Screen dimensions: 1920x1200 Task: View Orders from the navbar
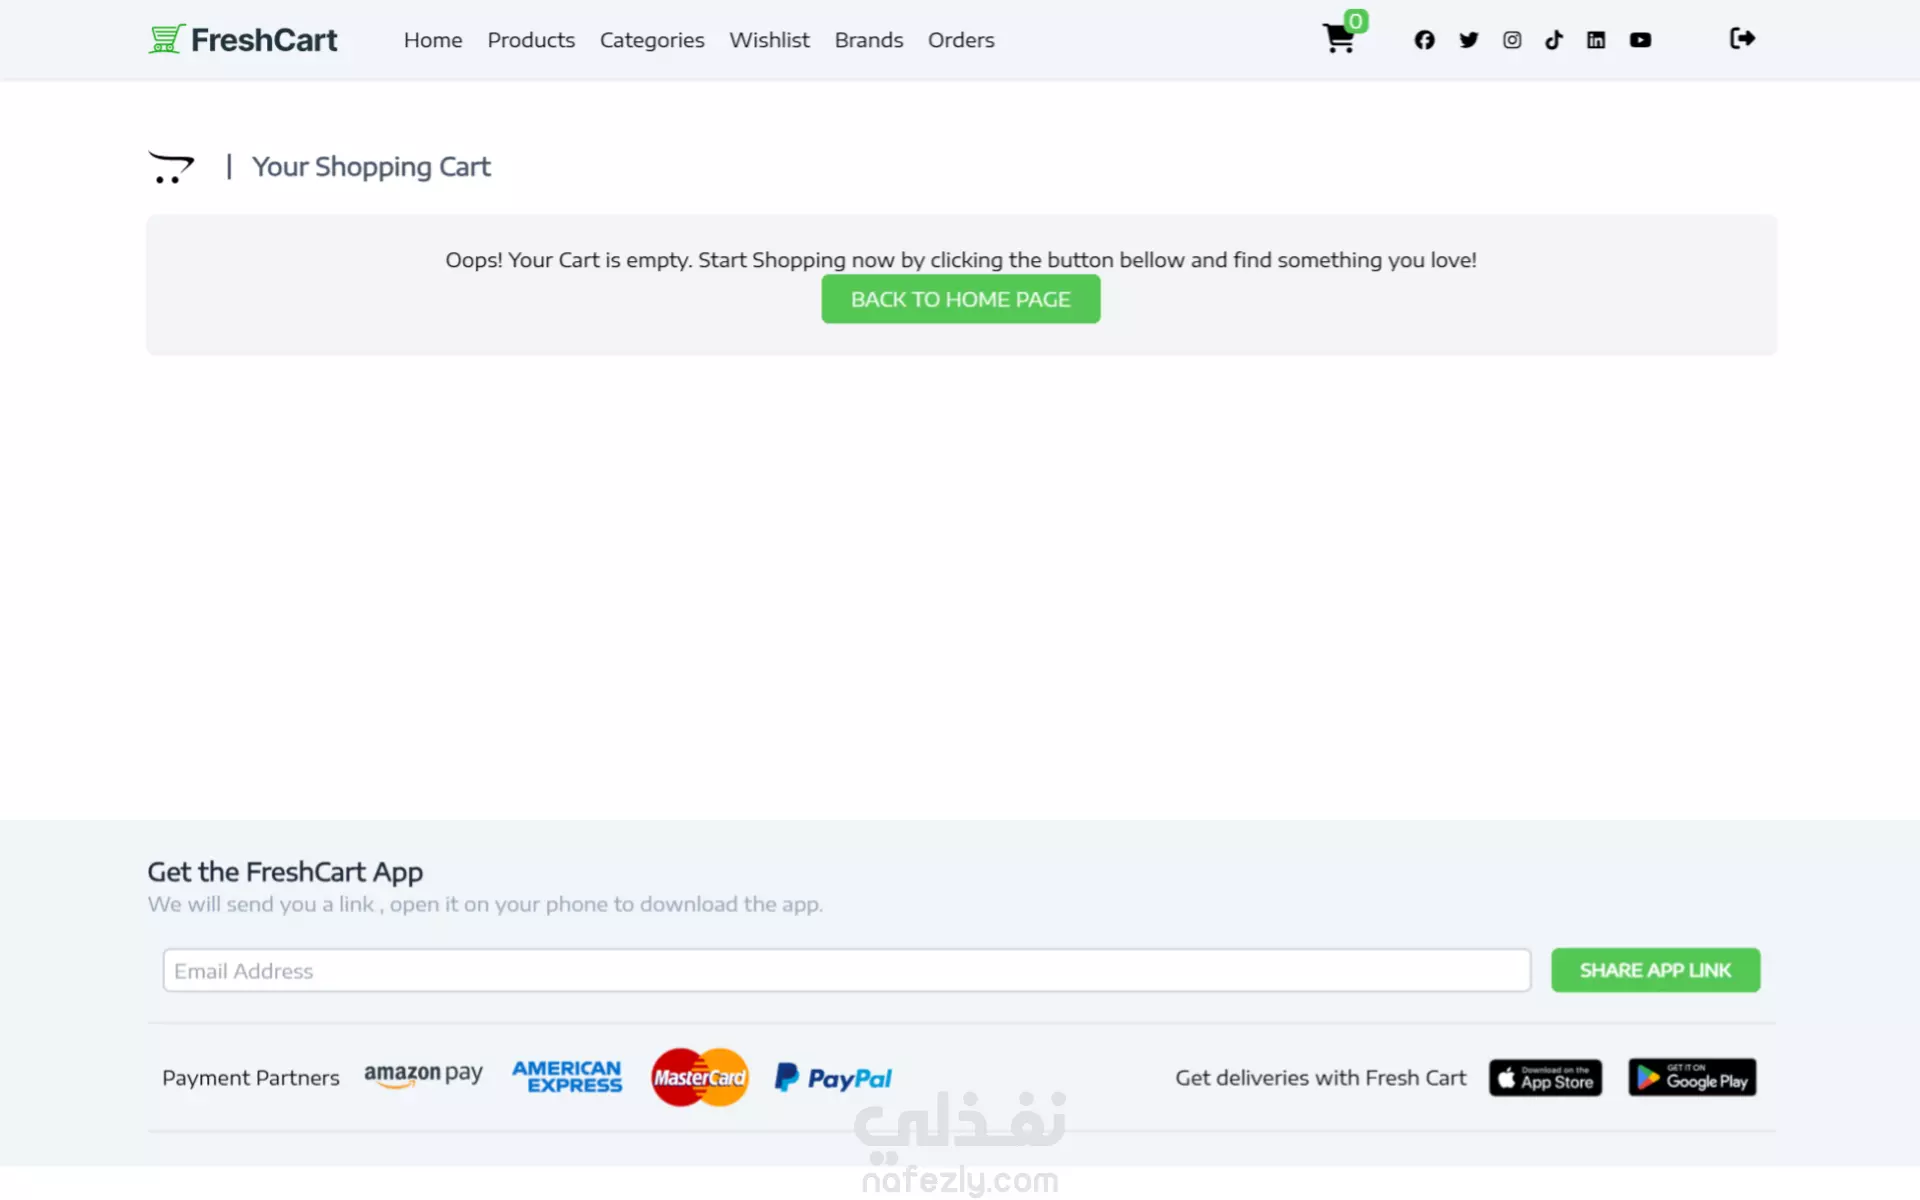pos(961,40)
